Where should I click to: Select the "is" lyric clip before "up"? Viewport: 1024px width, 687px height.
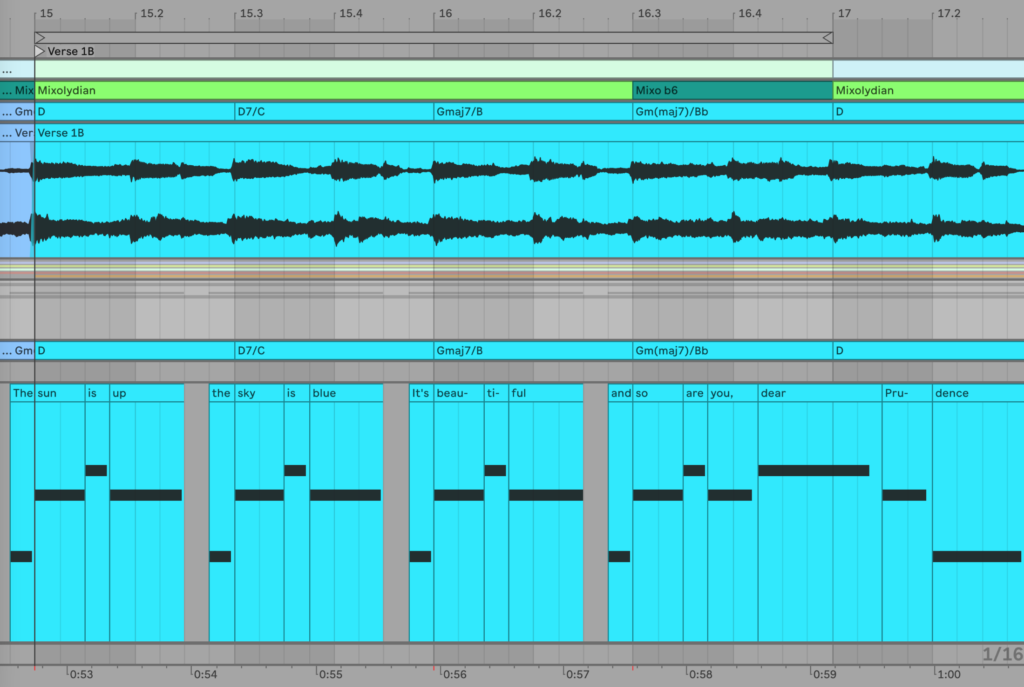tap(97, 393)
